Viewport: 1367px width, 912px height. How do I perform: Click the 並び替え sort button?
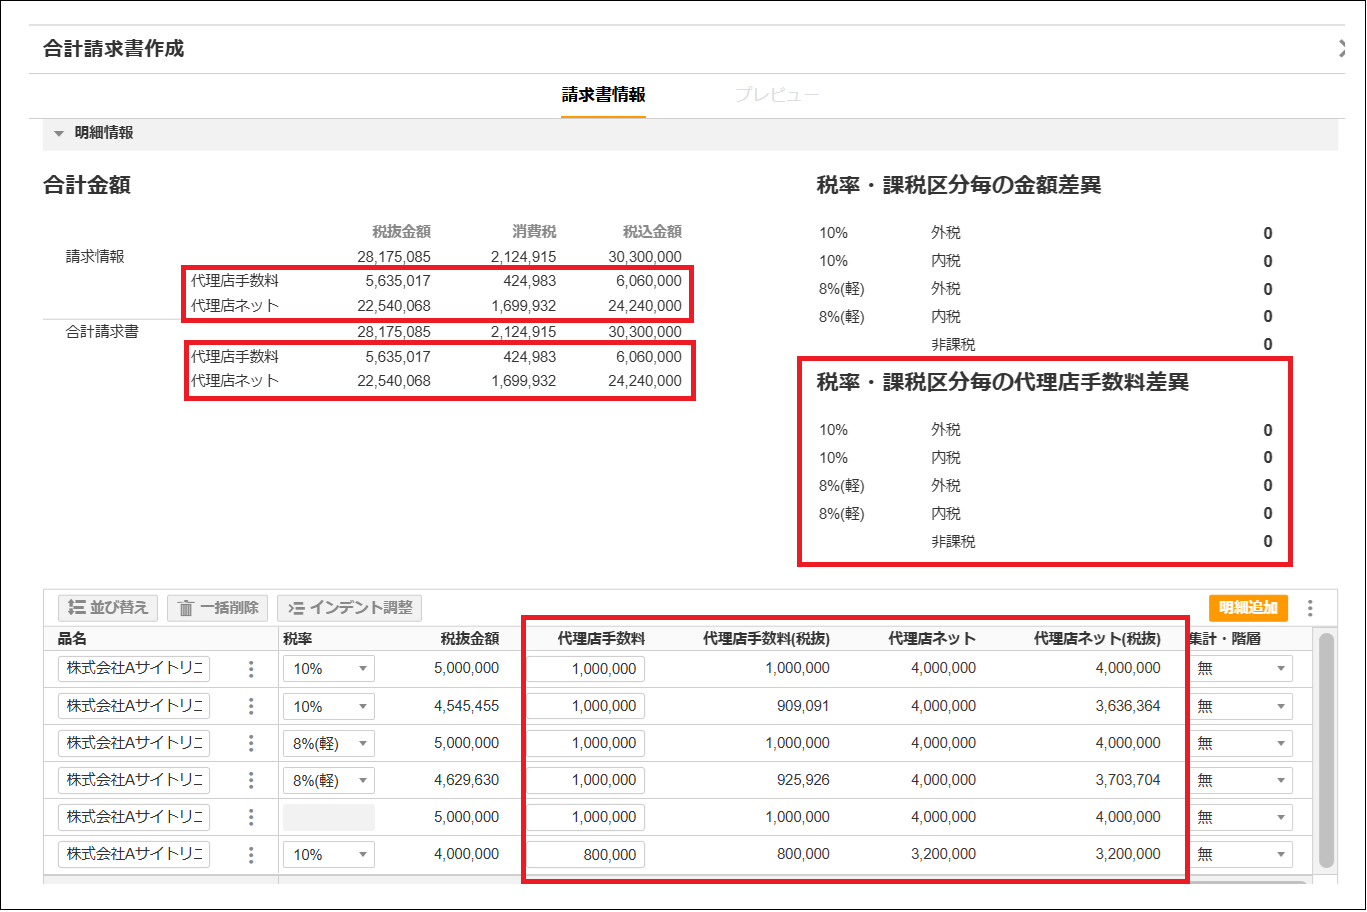point(108,607)
